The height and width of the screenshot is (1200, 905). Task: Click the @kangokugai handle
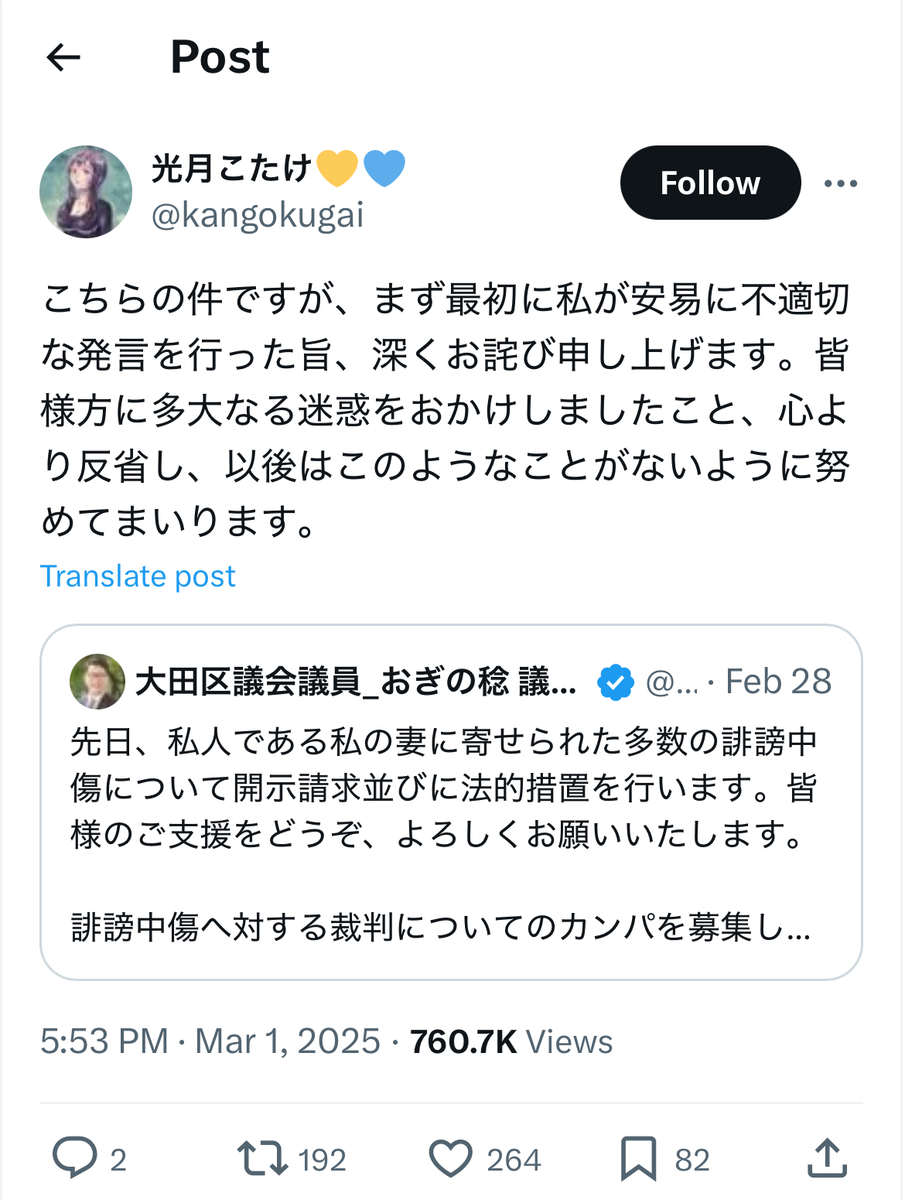257,216
